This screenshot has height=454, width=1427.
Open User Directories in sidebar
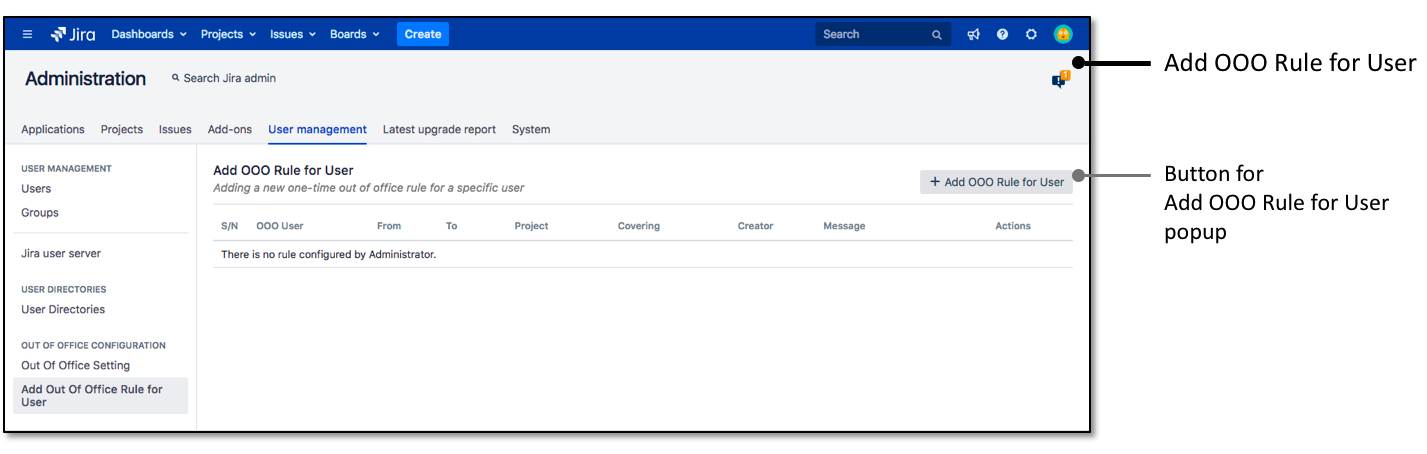[63, 309]
